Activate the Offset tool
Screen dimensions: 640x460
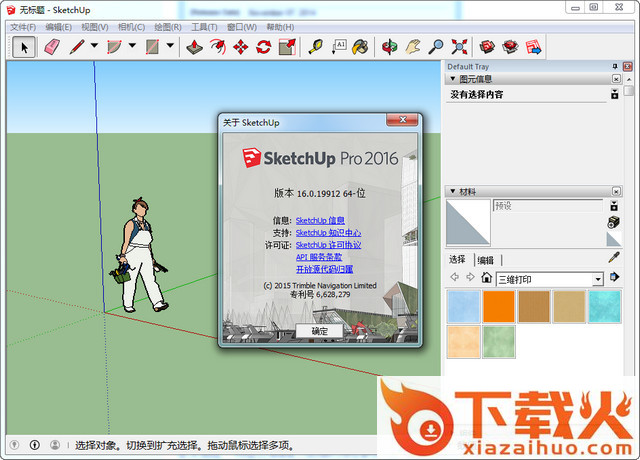coord(218,47)
